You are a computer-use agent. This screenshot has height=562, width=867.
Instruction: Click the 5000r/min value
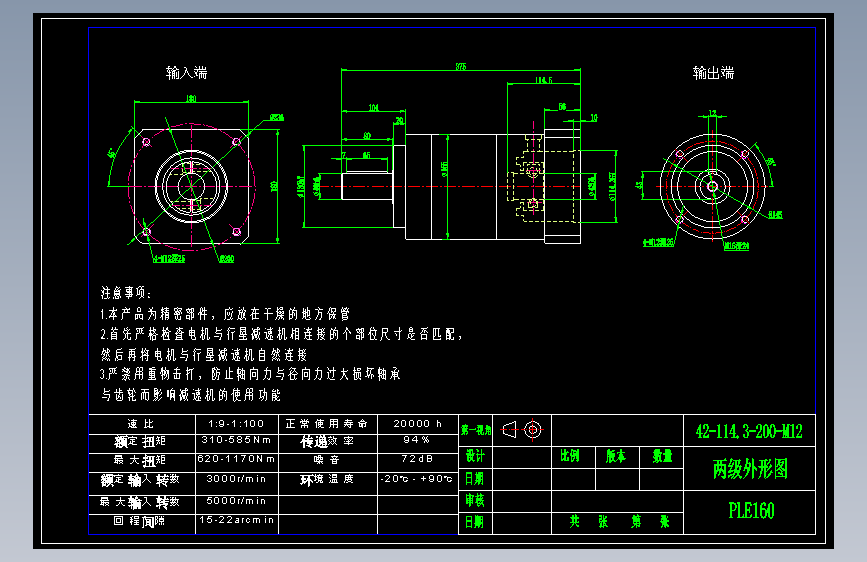click(237, 501)
